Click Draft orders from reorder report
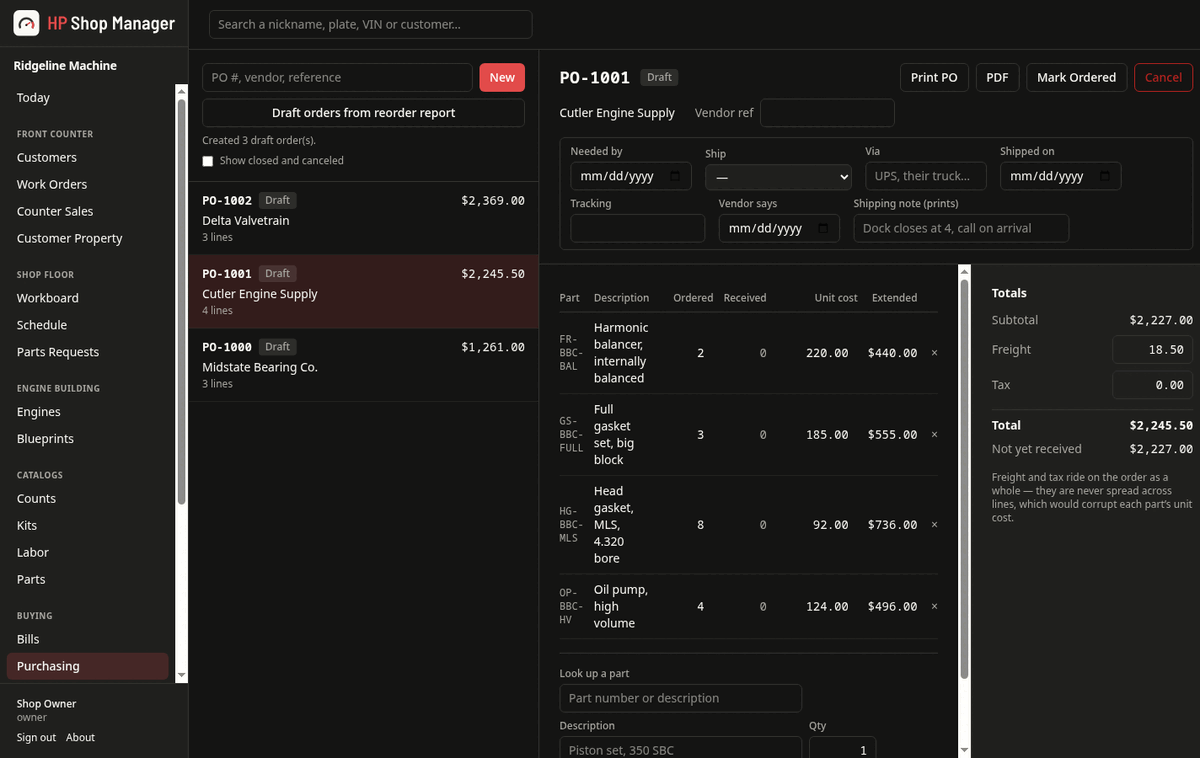Viewport: 1200px width, 758px height. click(363, 113)
